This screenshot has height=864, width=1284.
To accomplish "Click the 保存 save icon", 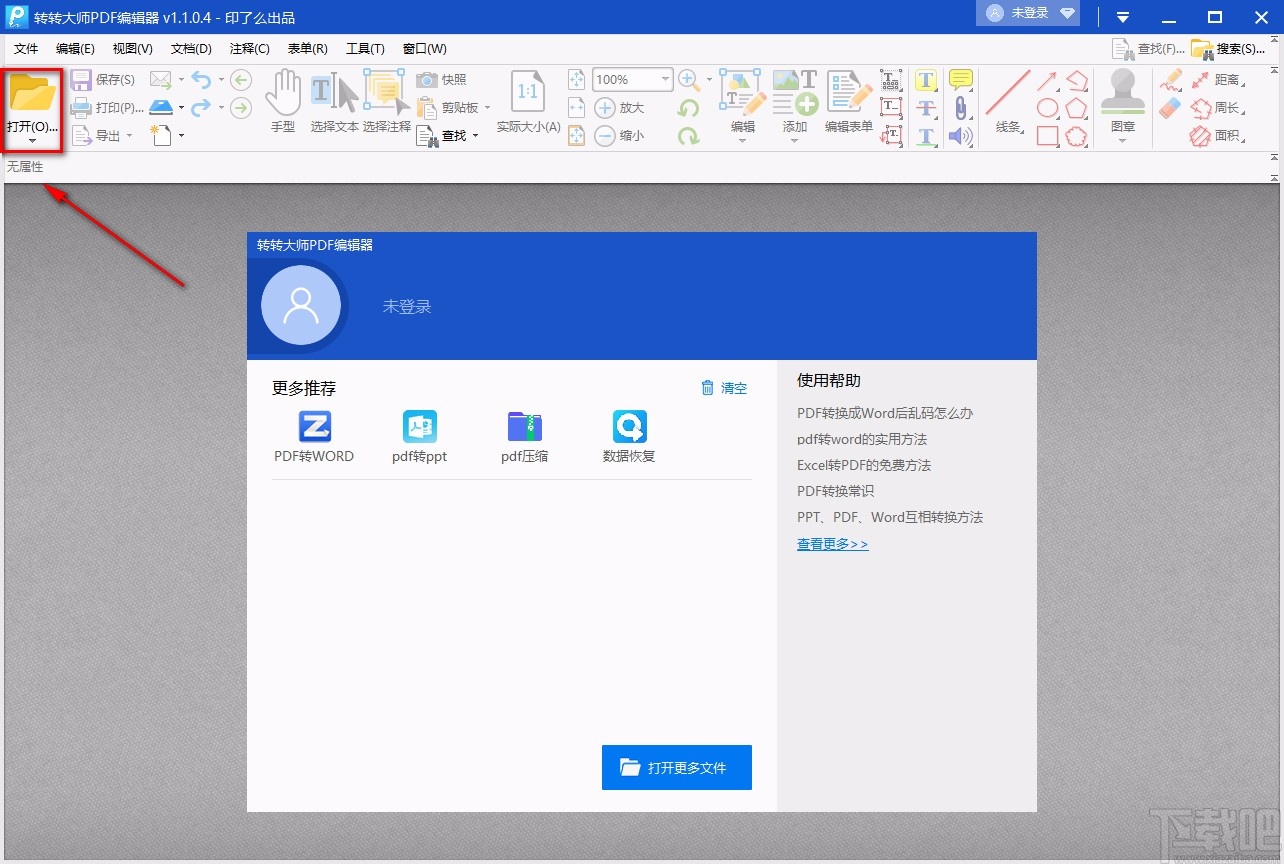I will pyautogui.click(x=80, y=79).
